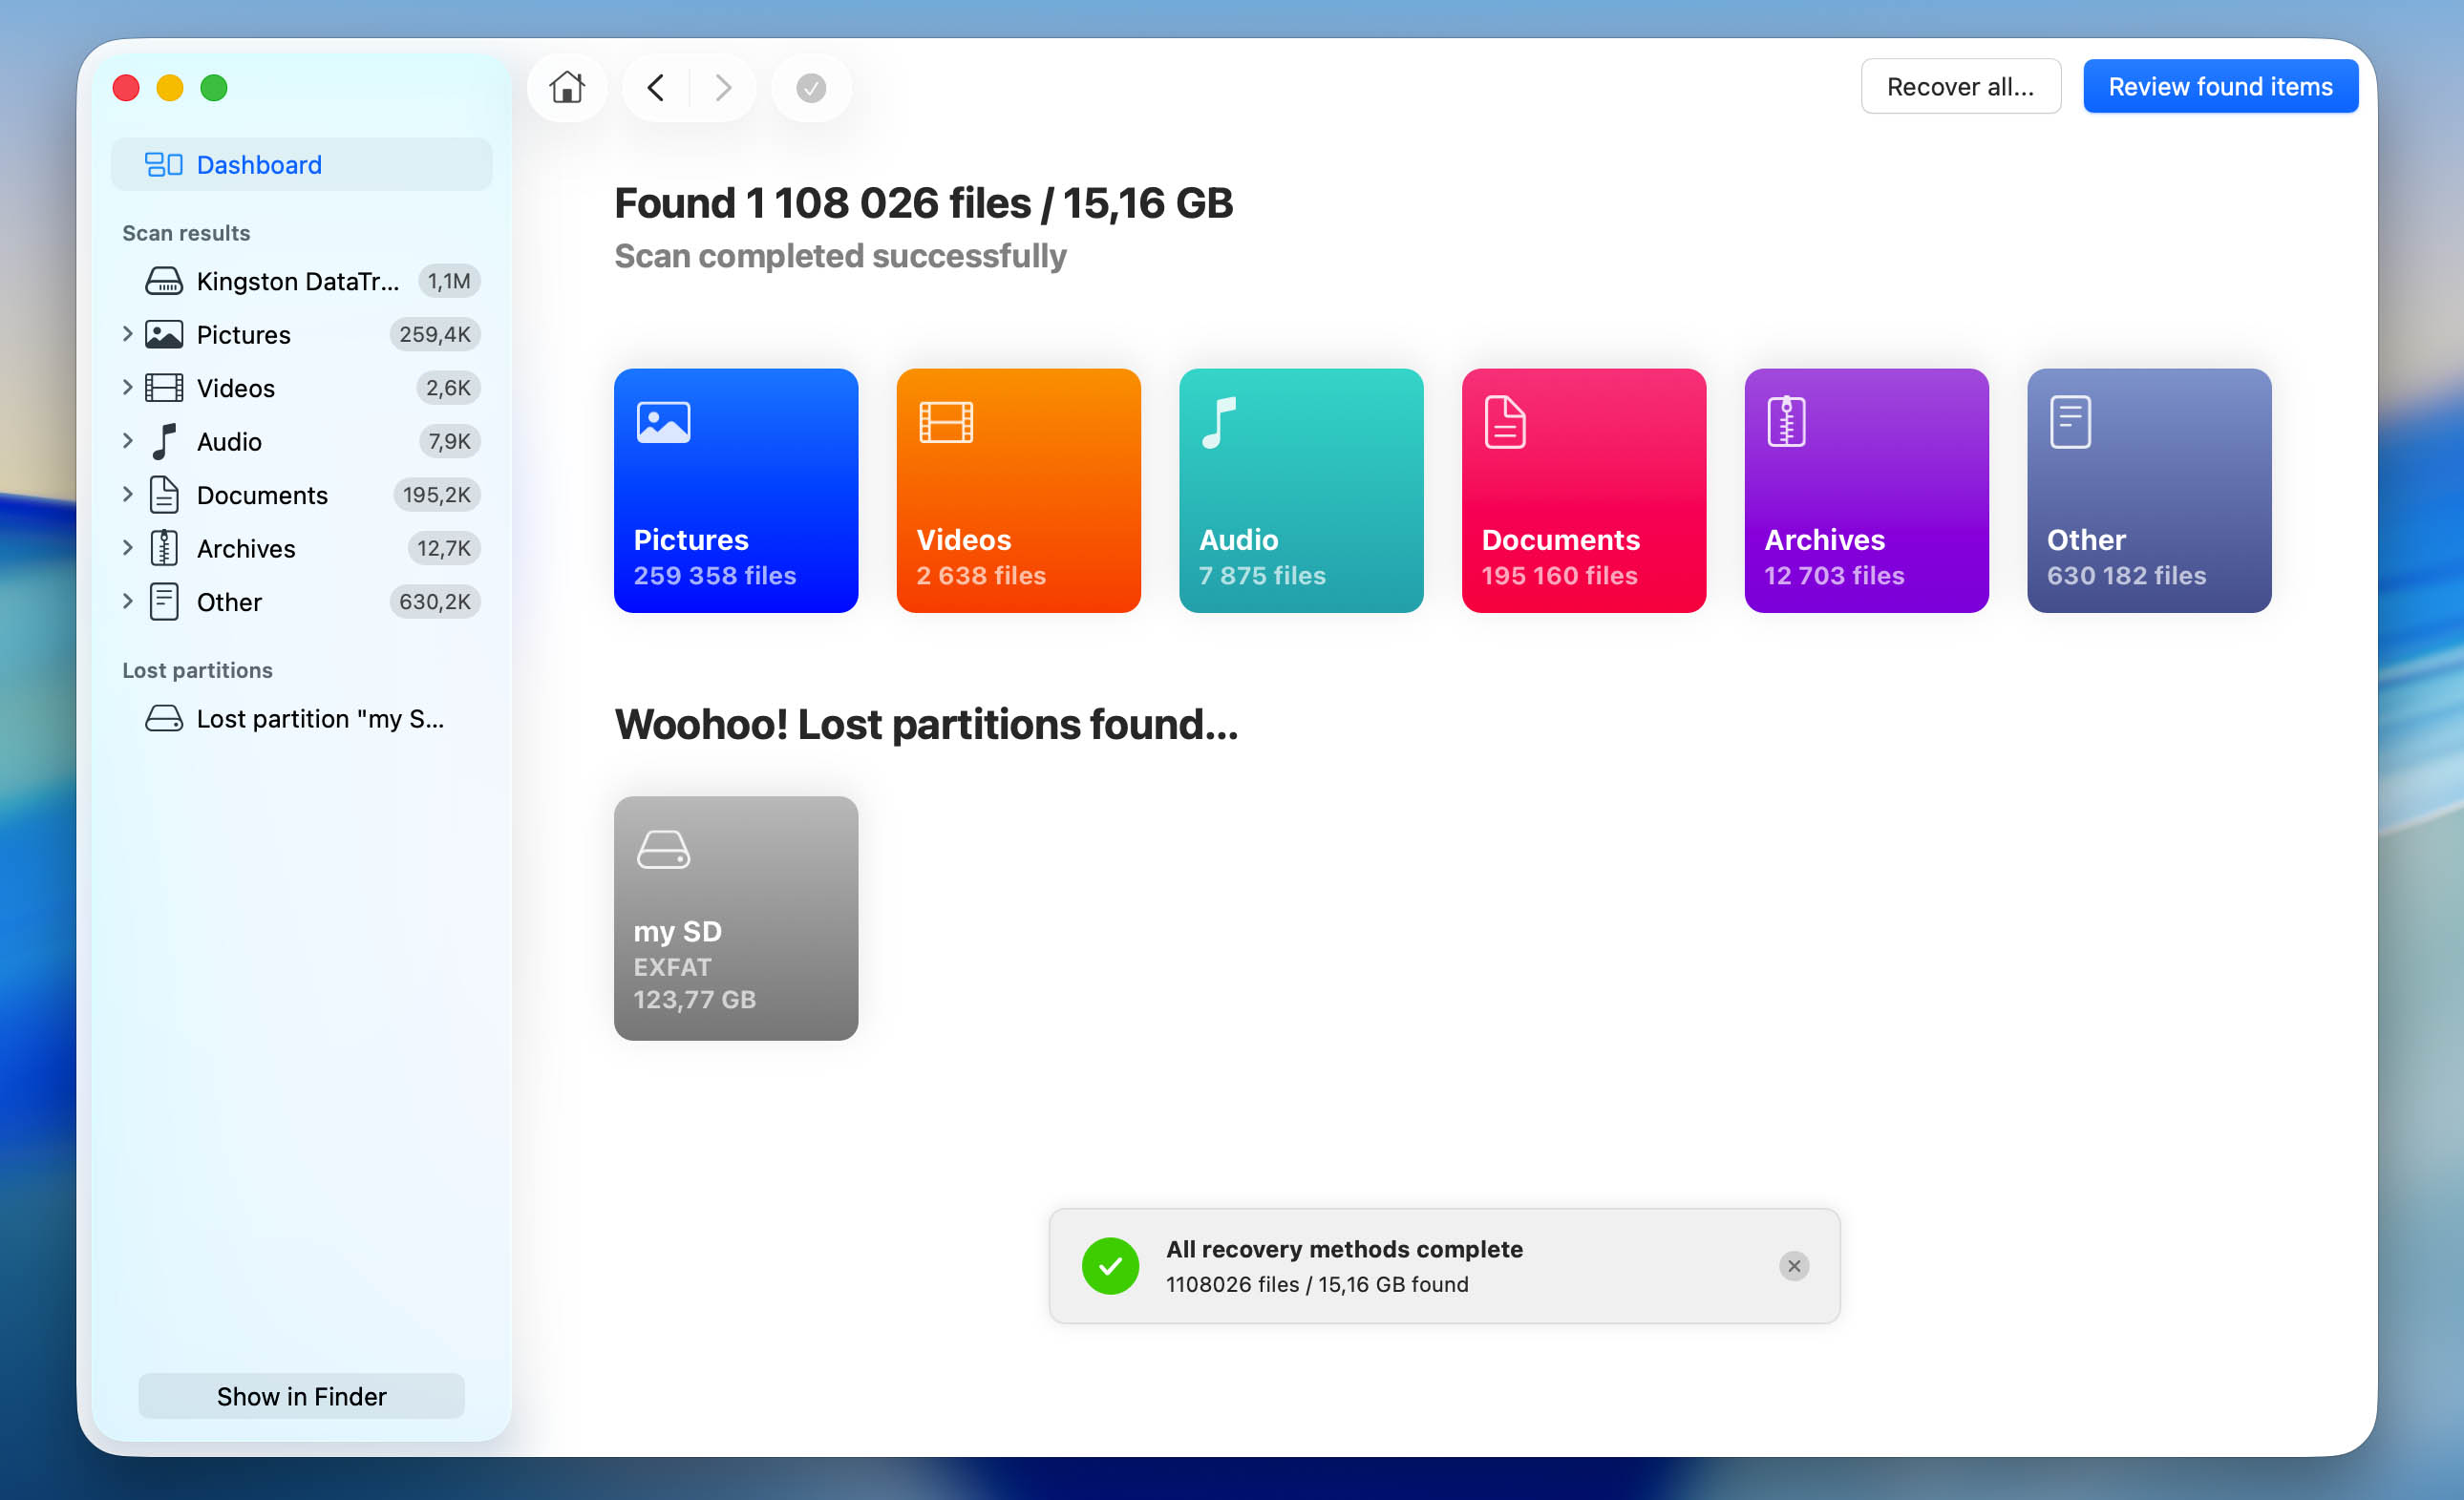Click All recovery methods complete text
The height and width of the screenshot is (1500, 2464).
1344,1249
